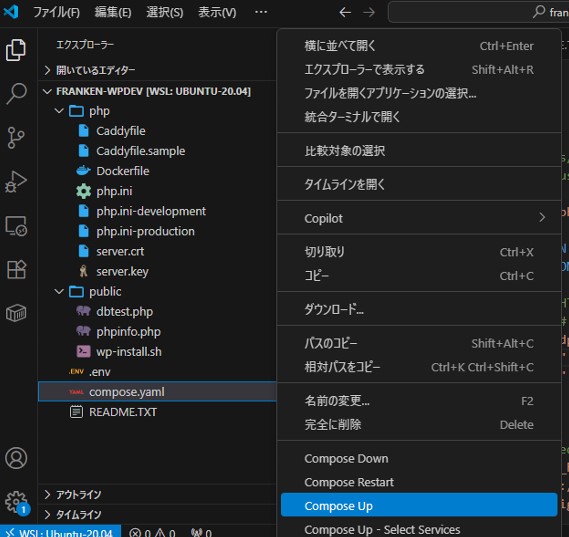Open the Search view in activity bar
This screenshot has height=537, width=569.
[x=16, y=94]
